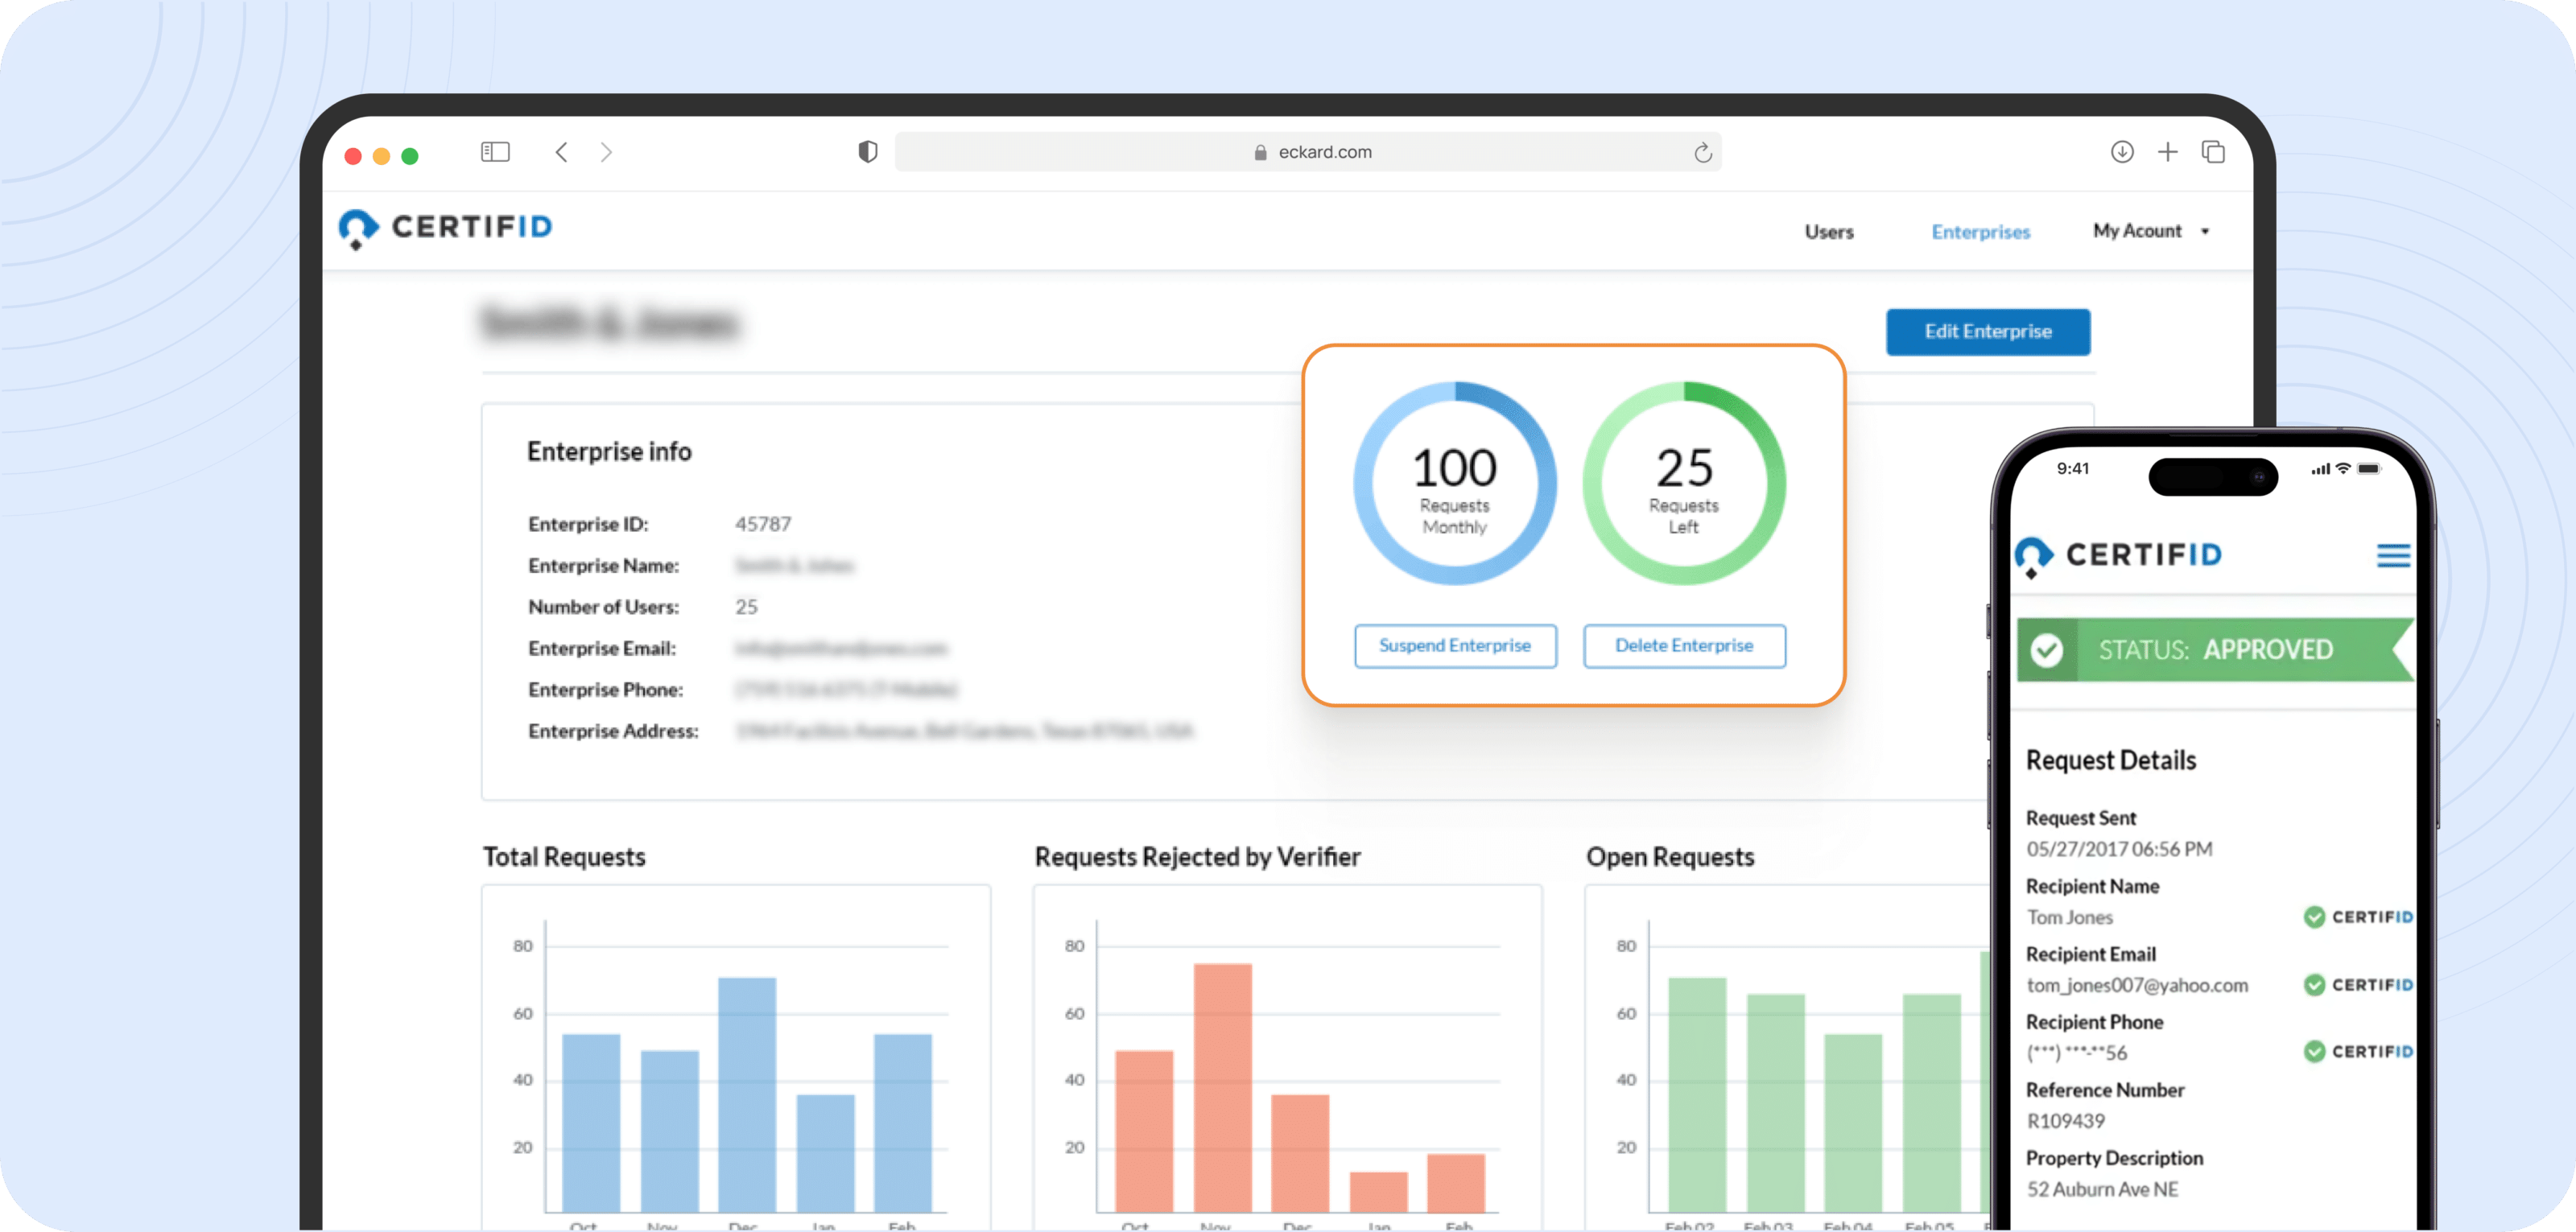Image resolution: width=2576 pixels, height=1232 pixels.
Task: Show tab overview icon in browser
Action: tap(2212, 152)
